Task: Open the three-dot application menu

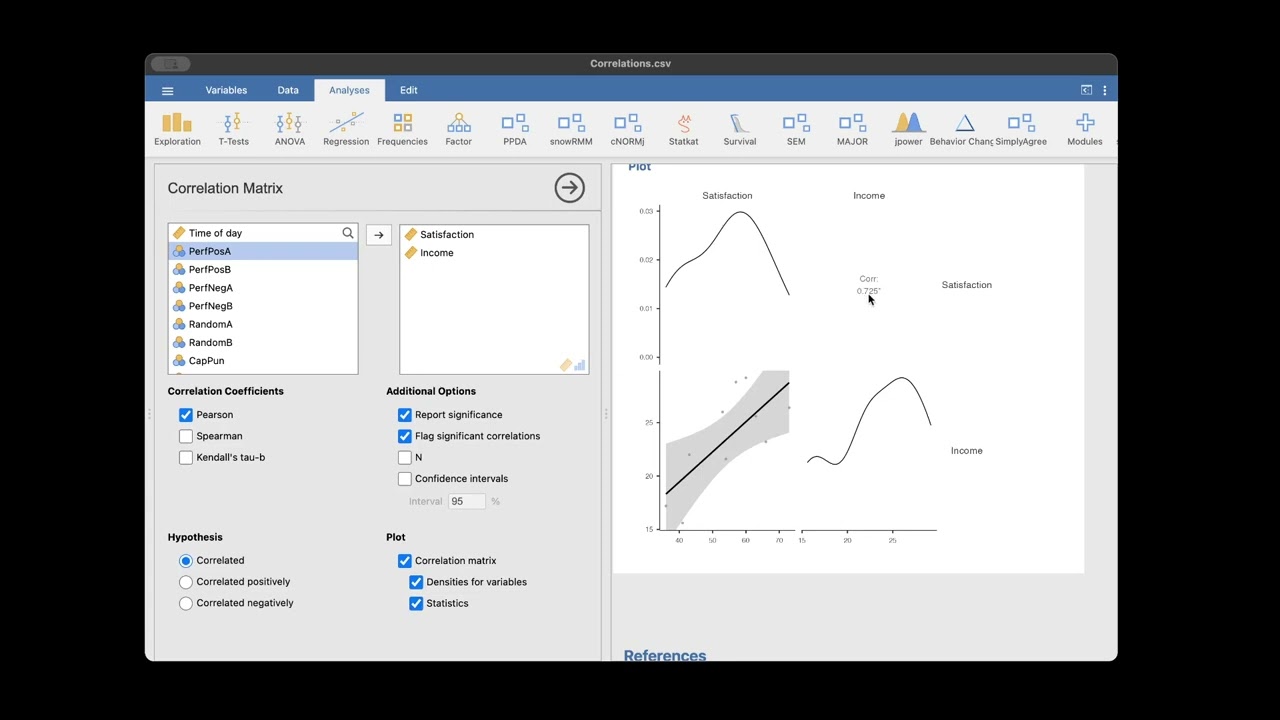Action: click(1104, 90)
